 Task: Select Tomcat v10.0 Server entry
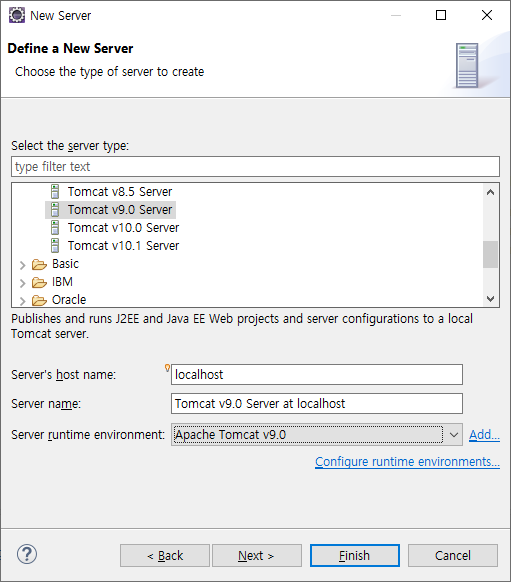(123, 228)
